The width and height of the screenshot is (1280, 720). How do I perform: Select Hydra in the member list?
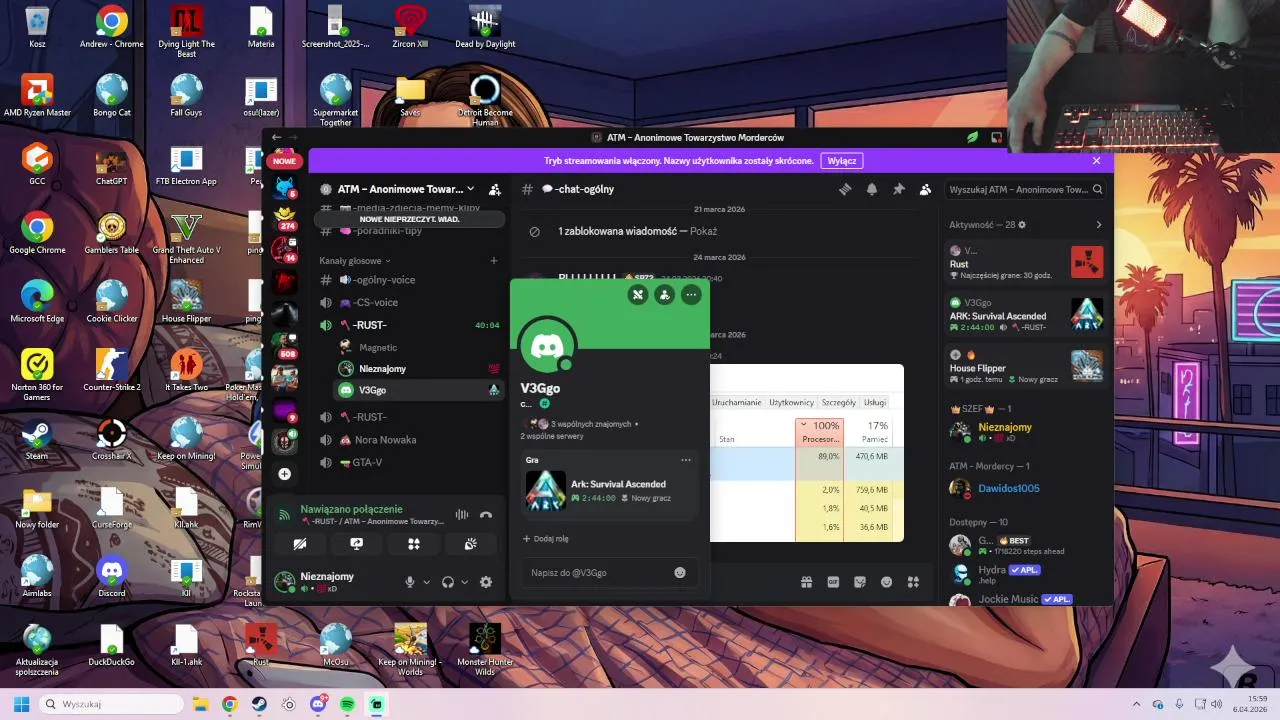(x=1026, y=574)
